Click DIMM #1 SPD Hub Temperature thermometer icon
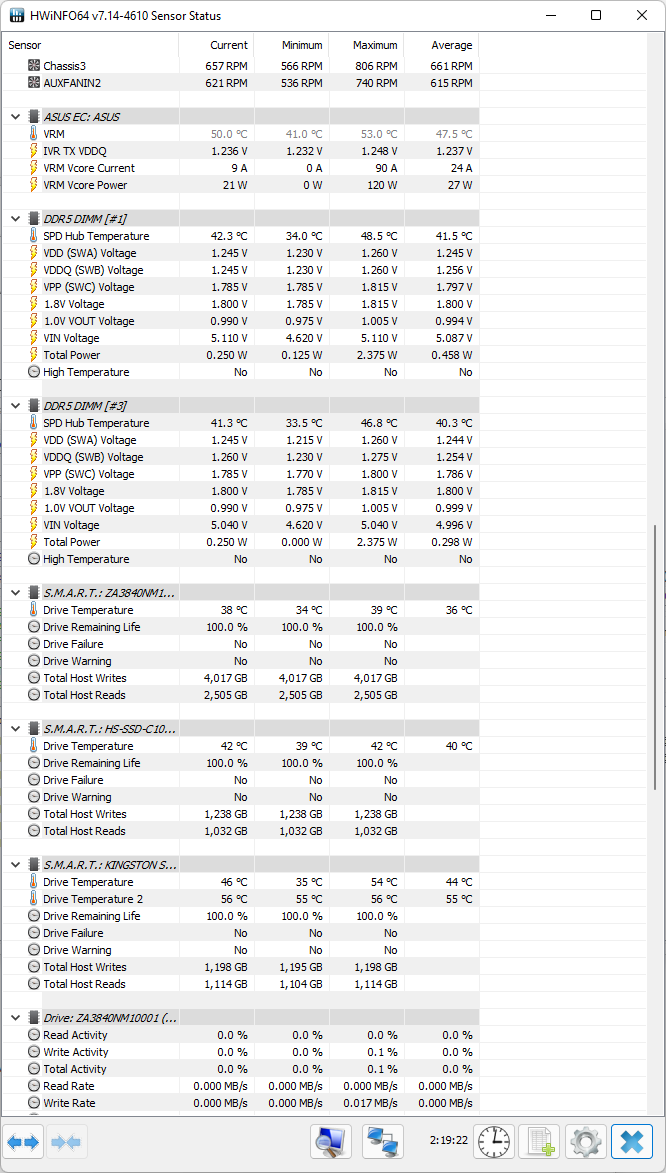 (x=34, y=236)
